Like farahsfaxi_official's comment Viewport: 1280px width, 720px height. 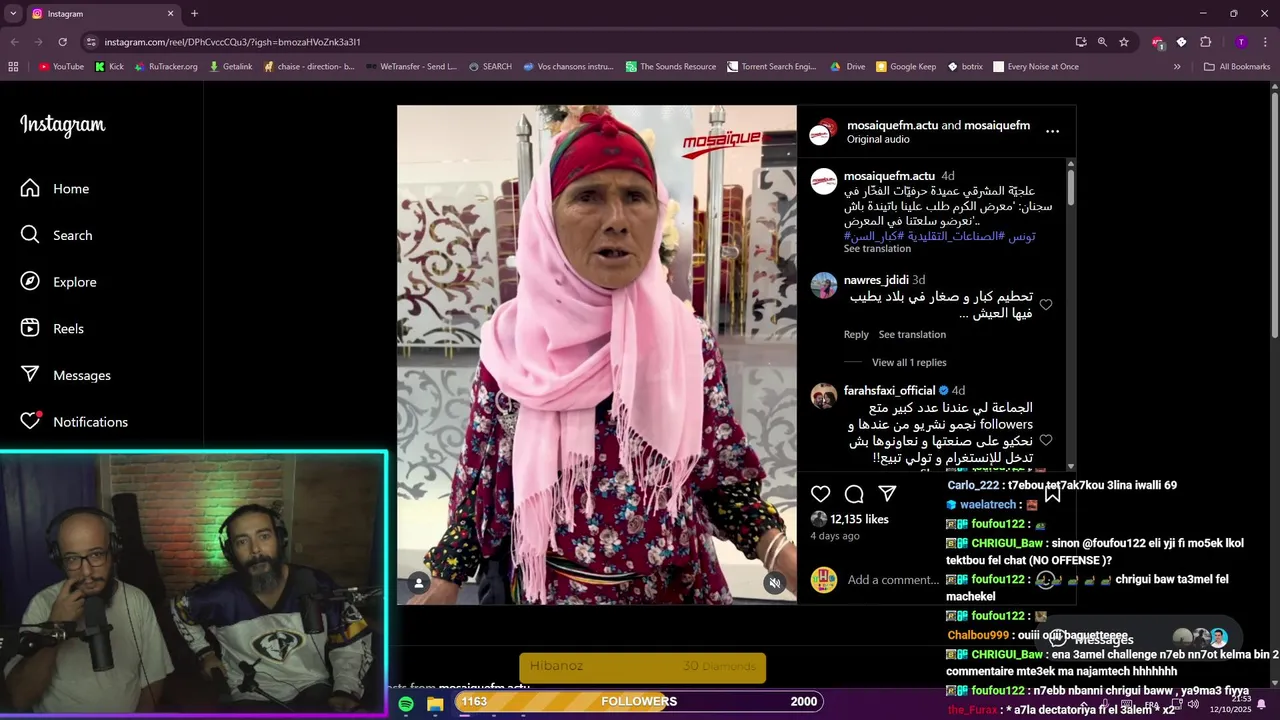point(1046,440)
